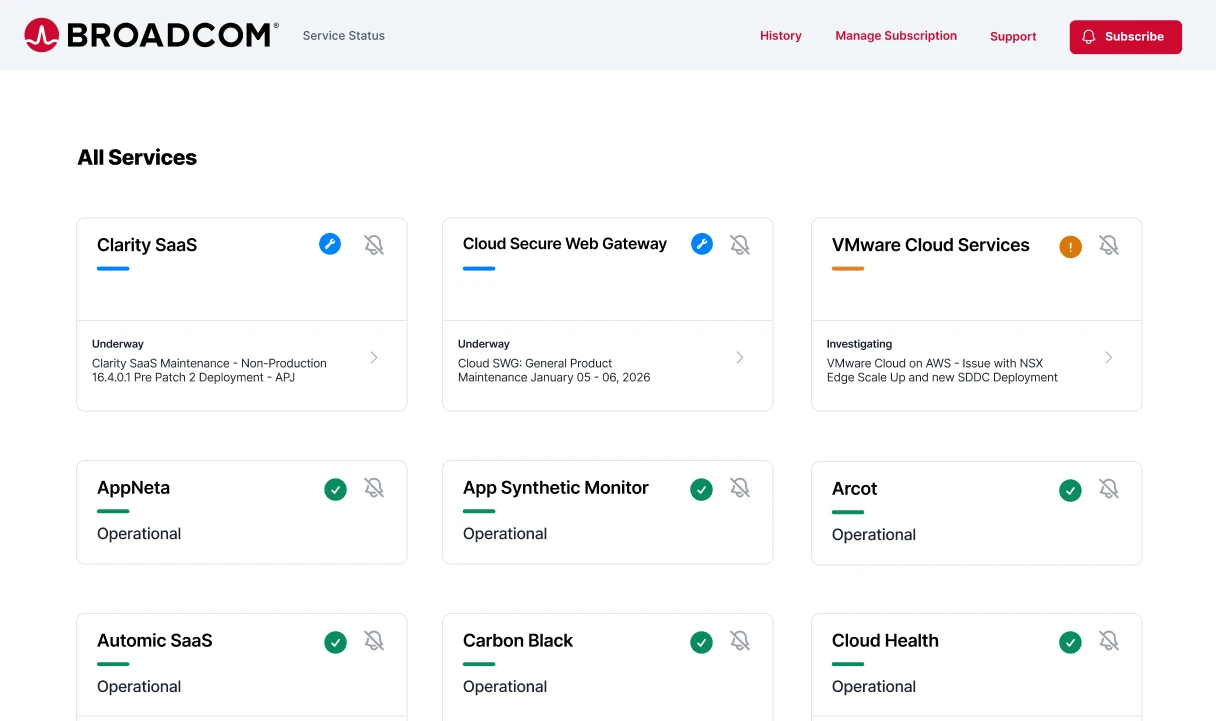The height and width of the screenshot is (721, 1216).
Task: Open the History page
Action: point(781,35)
